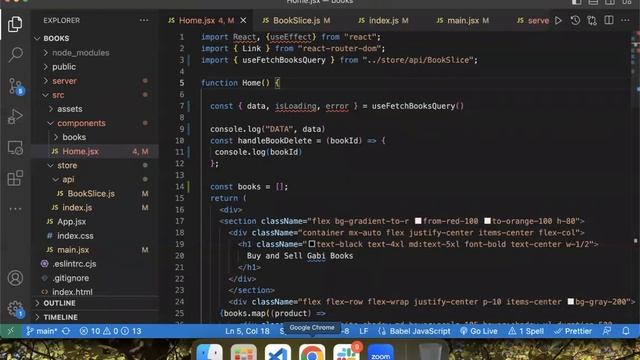Open timeline history icon in editor toolbar
640x360 pixels.
pyautogui.click(x=575, y=20)
